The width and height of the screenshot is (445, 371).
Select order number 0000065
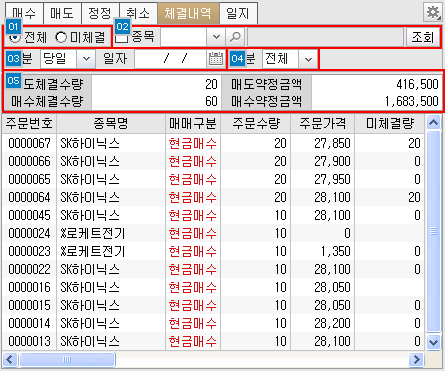coord(29,179)
